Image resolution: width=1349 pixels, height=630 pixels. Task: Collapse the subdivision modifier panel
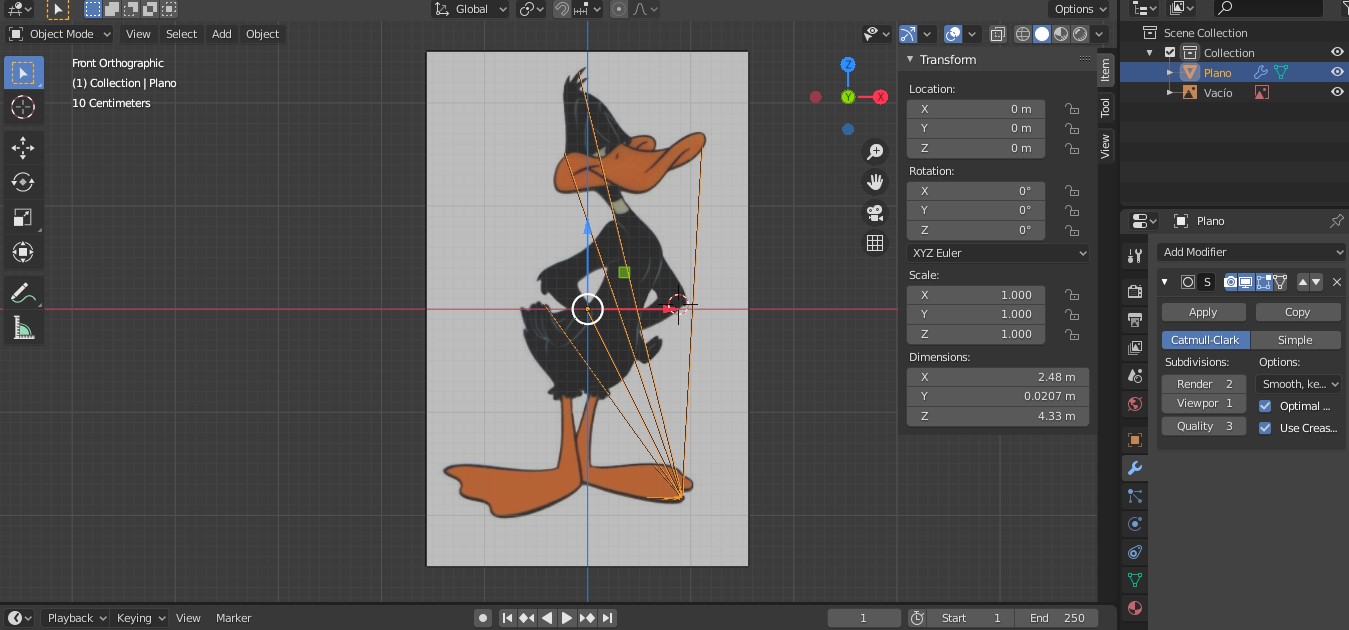1165,282
